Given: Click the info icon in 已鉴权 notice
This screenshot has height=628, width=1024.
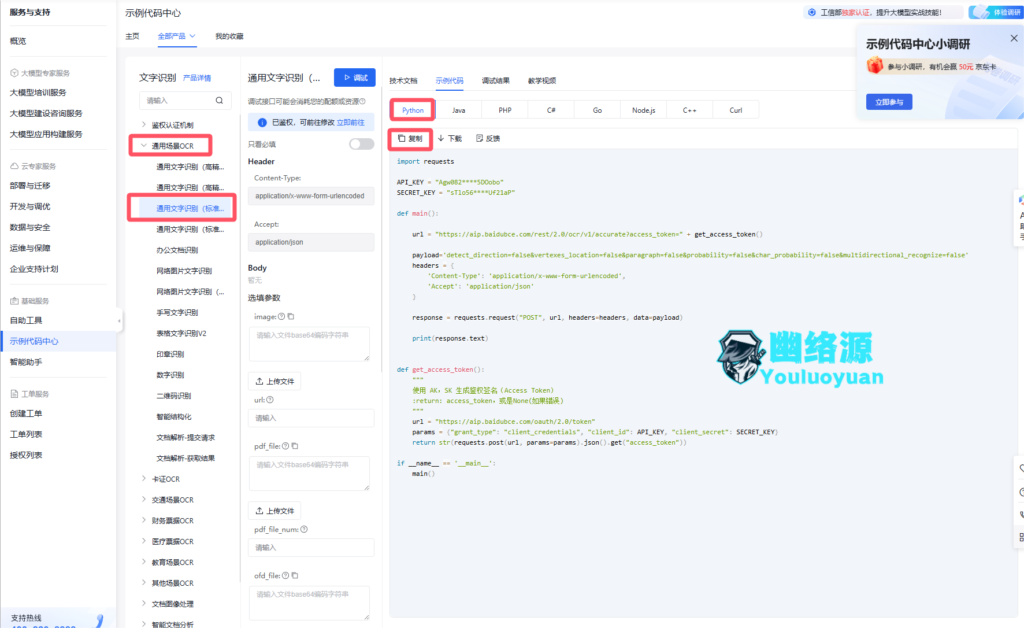Looking at the screenshot, I should pyautogui.click(x=262, y=123).
